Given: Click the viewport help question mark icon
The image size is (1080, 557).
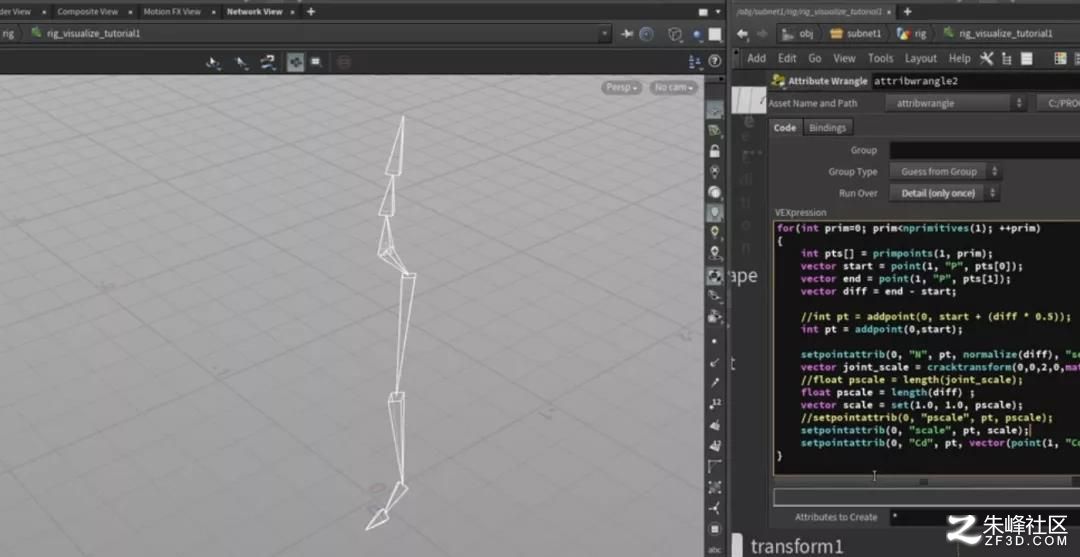Looking at the screenshot, I should (714, 62).
